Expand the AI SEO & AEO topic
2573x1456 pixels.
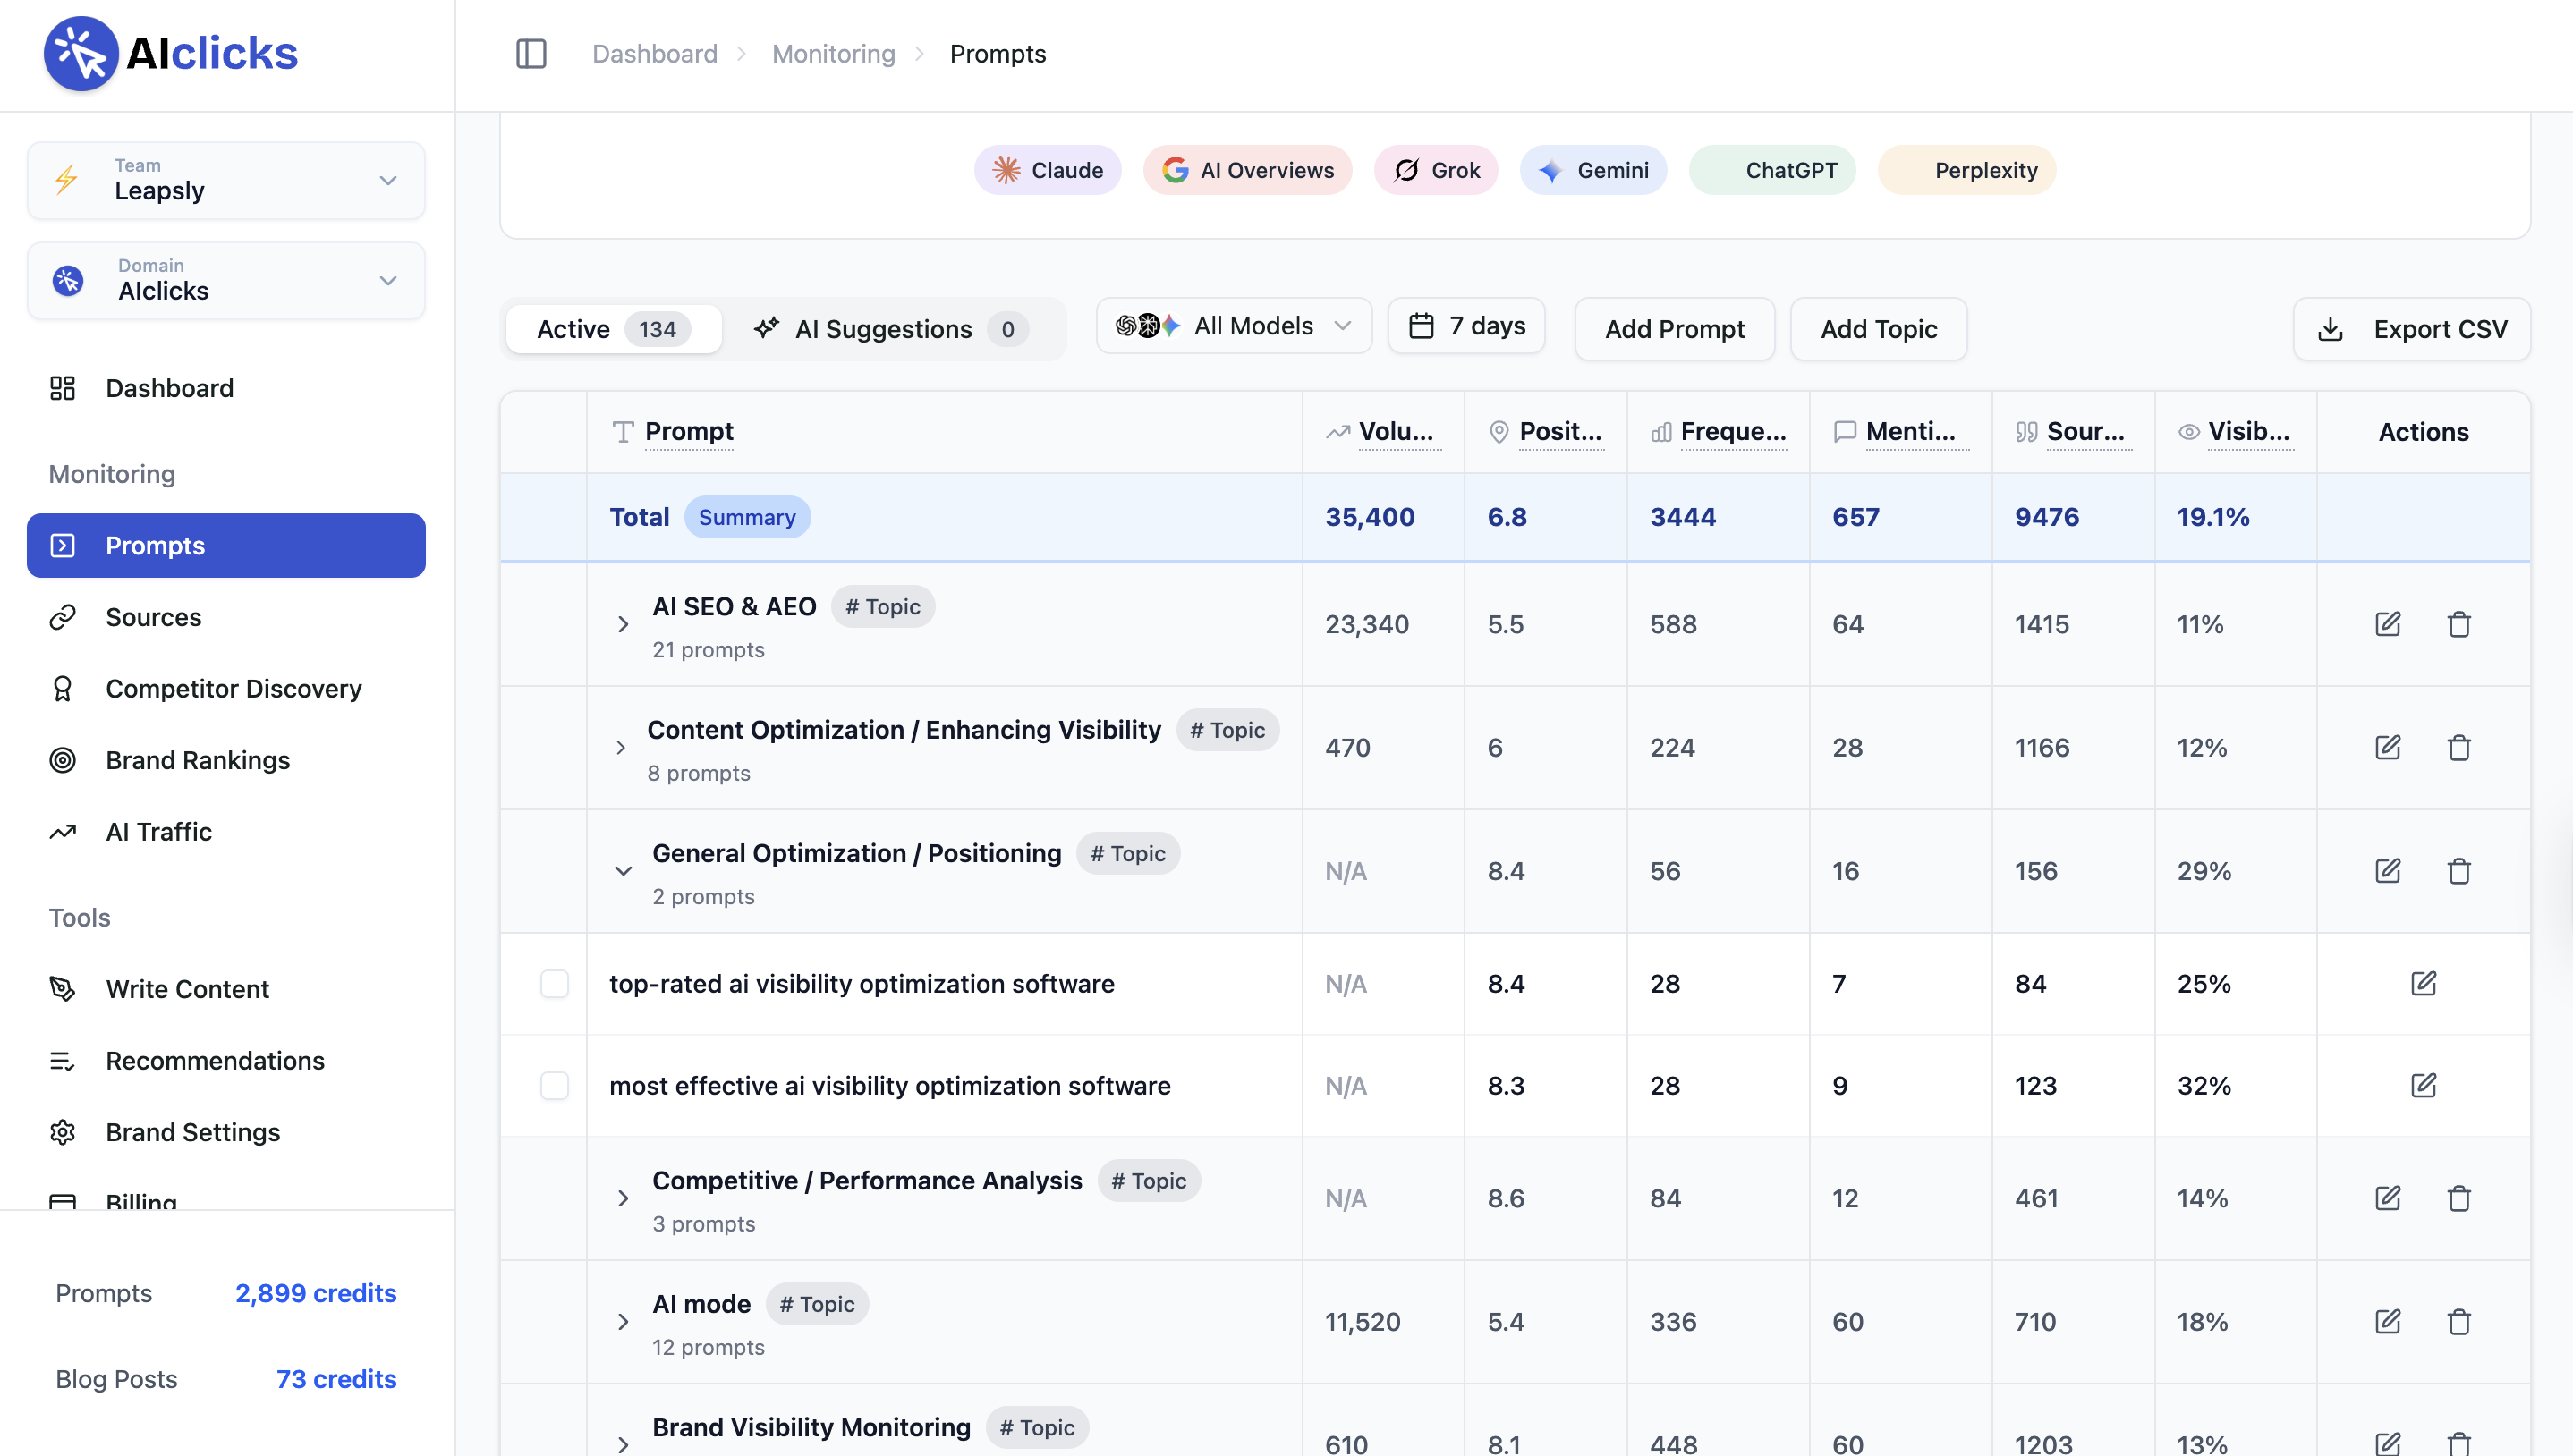pyautogui.click(x=623, y=625)
